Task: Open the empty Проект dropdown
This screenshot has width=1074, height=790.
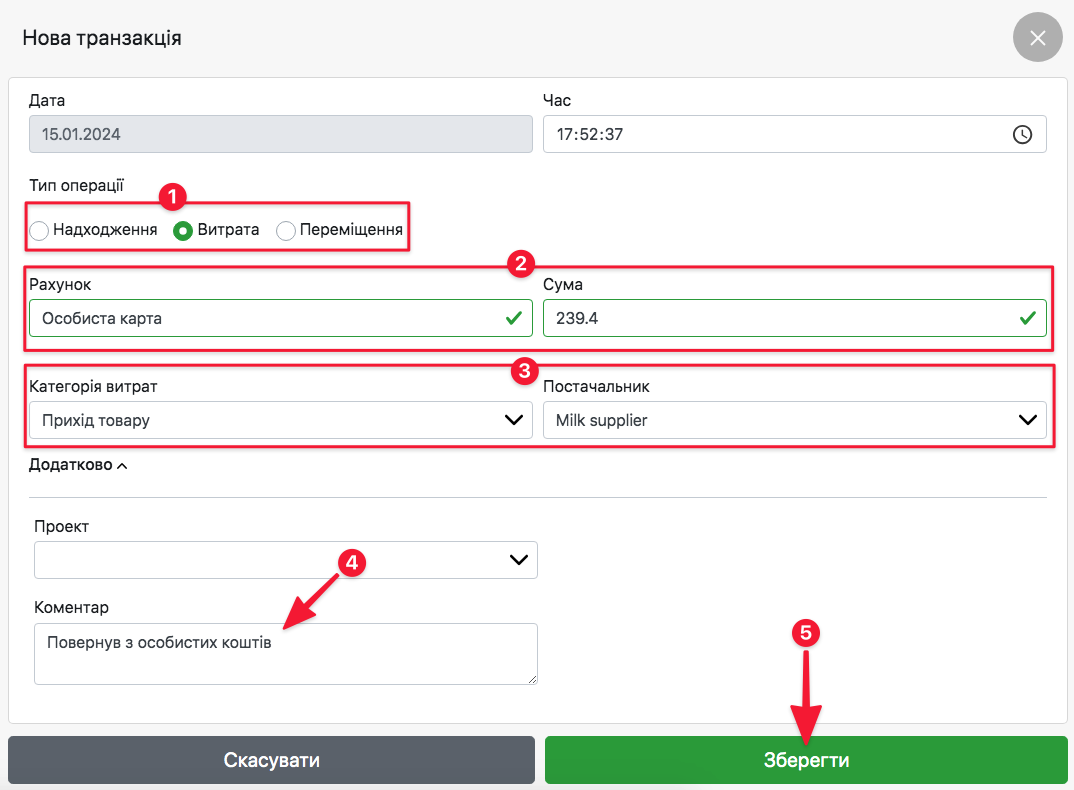Action: pyautogui.click(x=285, y=560)
